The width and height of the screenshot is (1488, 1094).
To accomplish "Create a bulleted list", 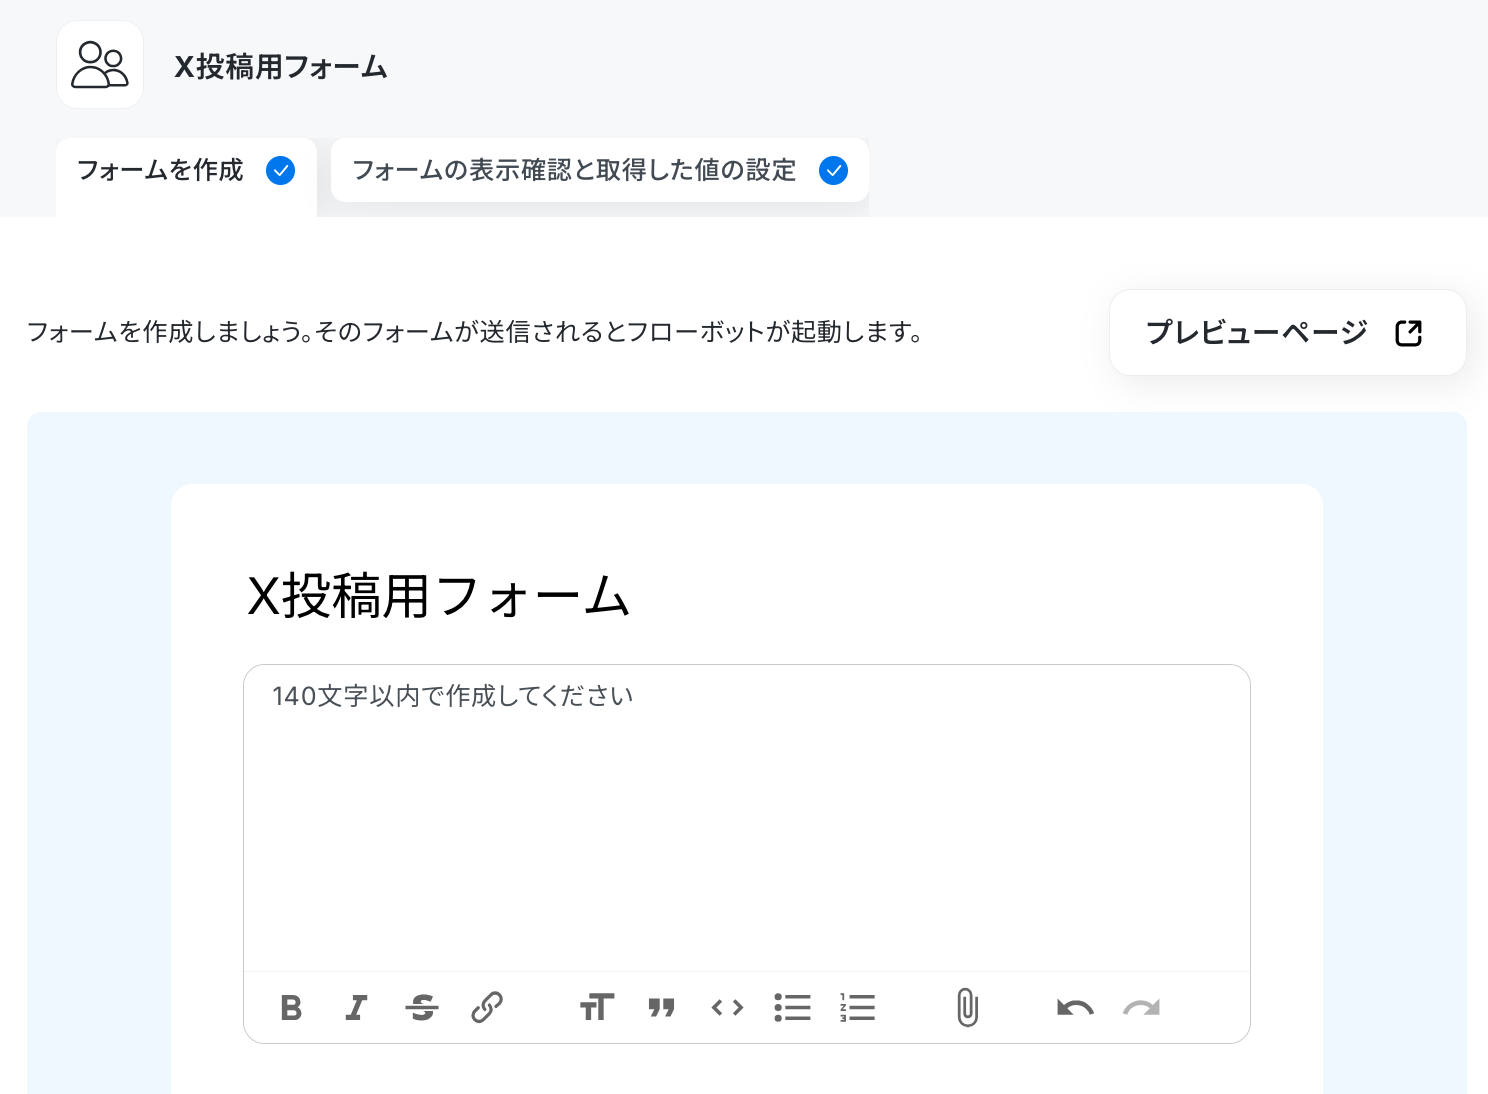I will click(792, 1008).
